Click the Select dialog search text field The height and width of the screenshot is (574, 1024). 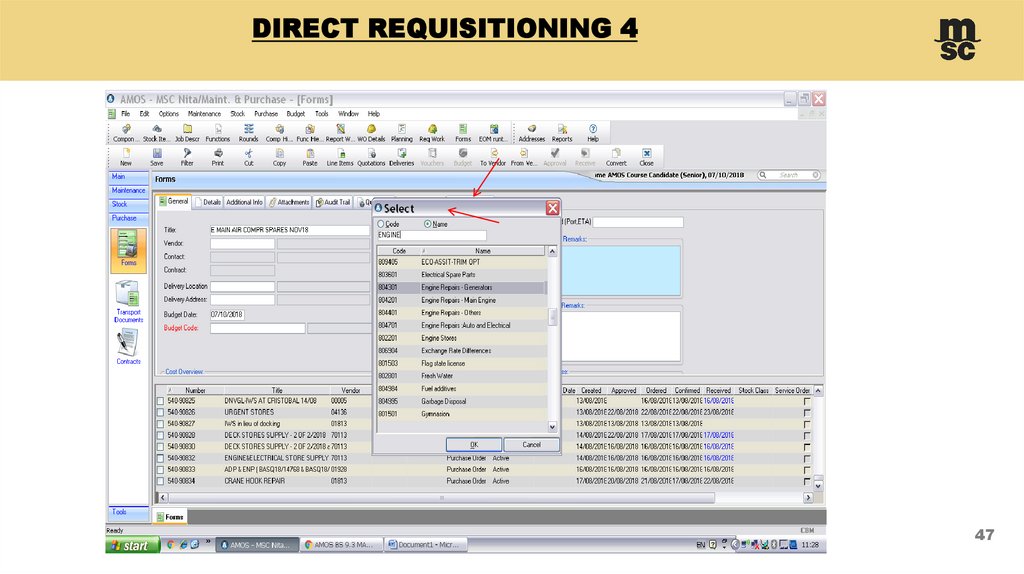coord(432,235)
